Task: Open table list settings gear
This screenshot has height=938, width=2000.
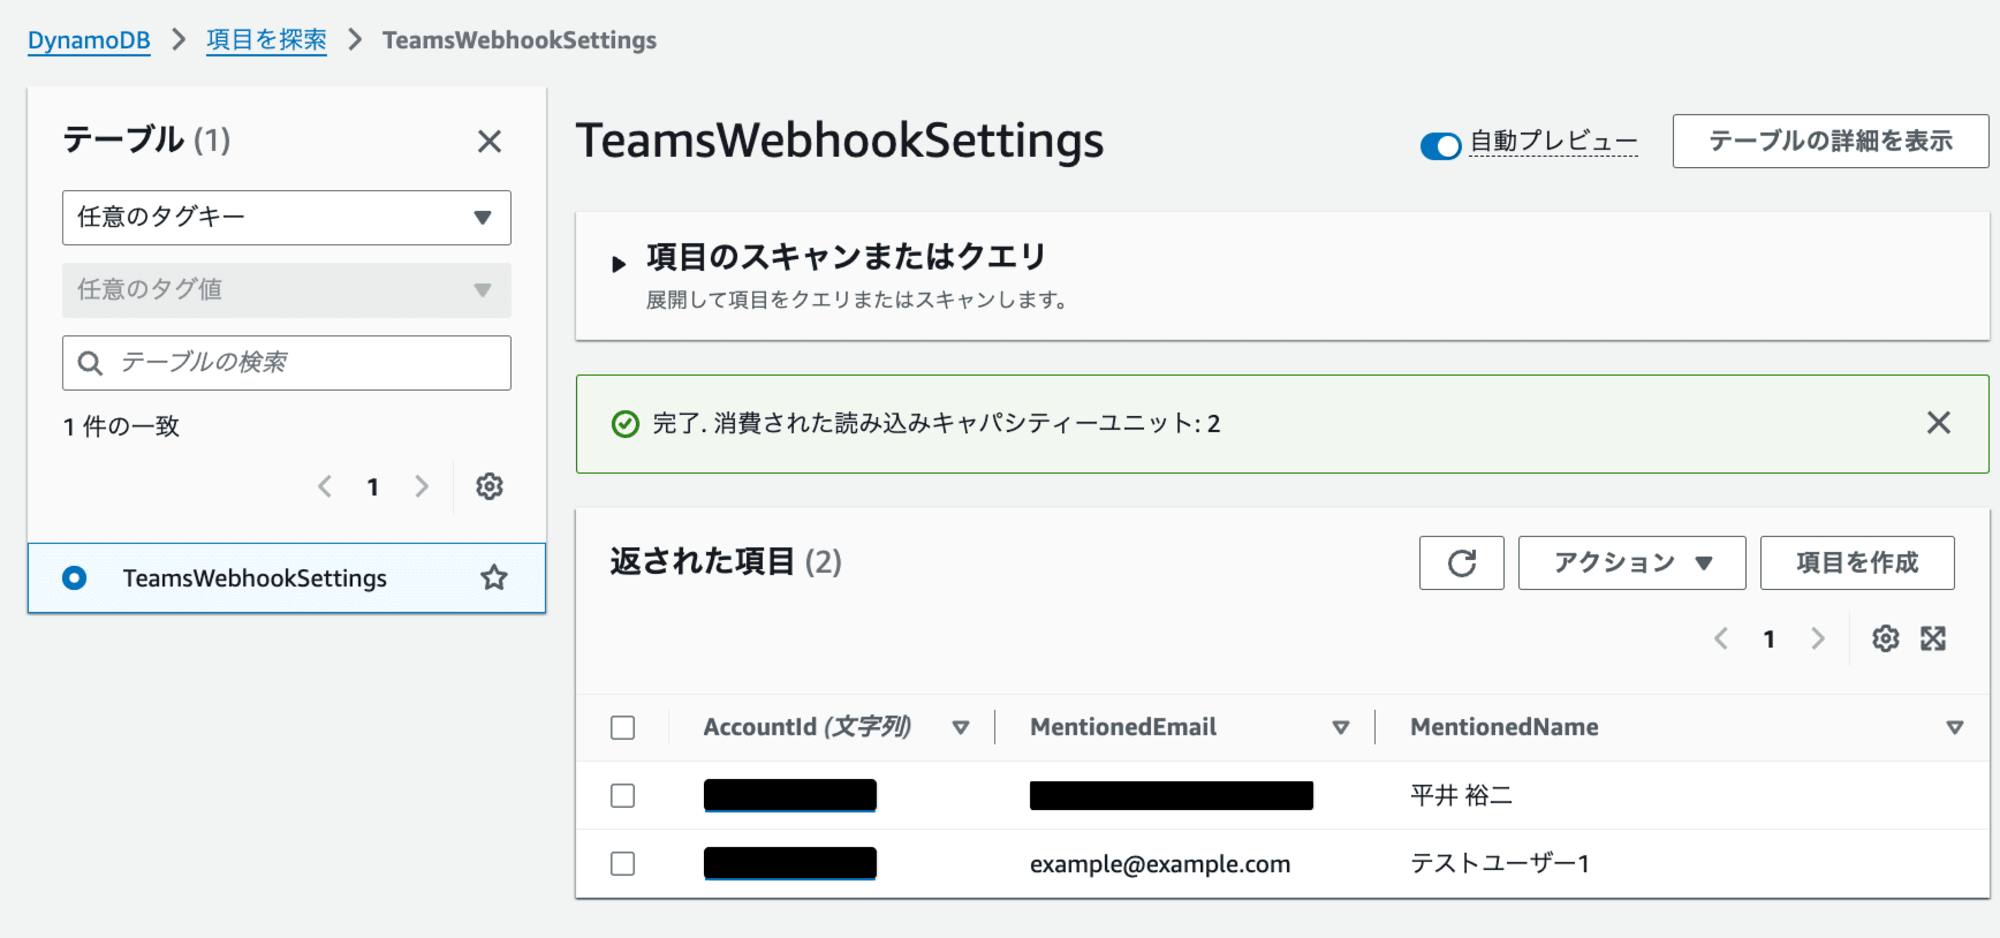Action: (489, 486)
